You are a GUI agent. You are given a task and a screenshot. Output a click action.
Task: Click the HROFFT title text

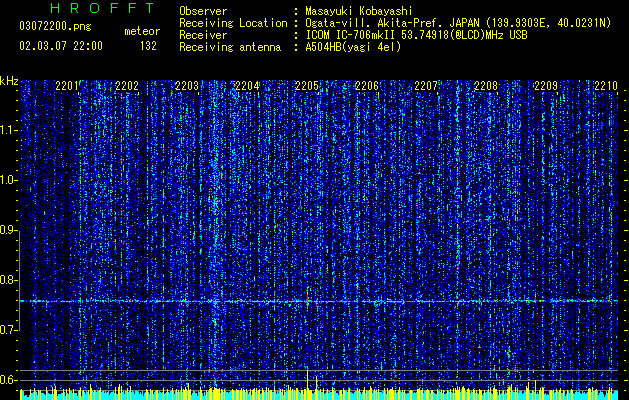coord(103,8)
